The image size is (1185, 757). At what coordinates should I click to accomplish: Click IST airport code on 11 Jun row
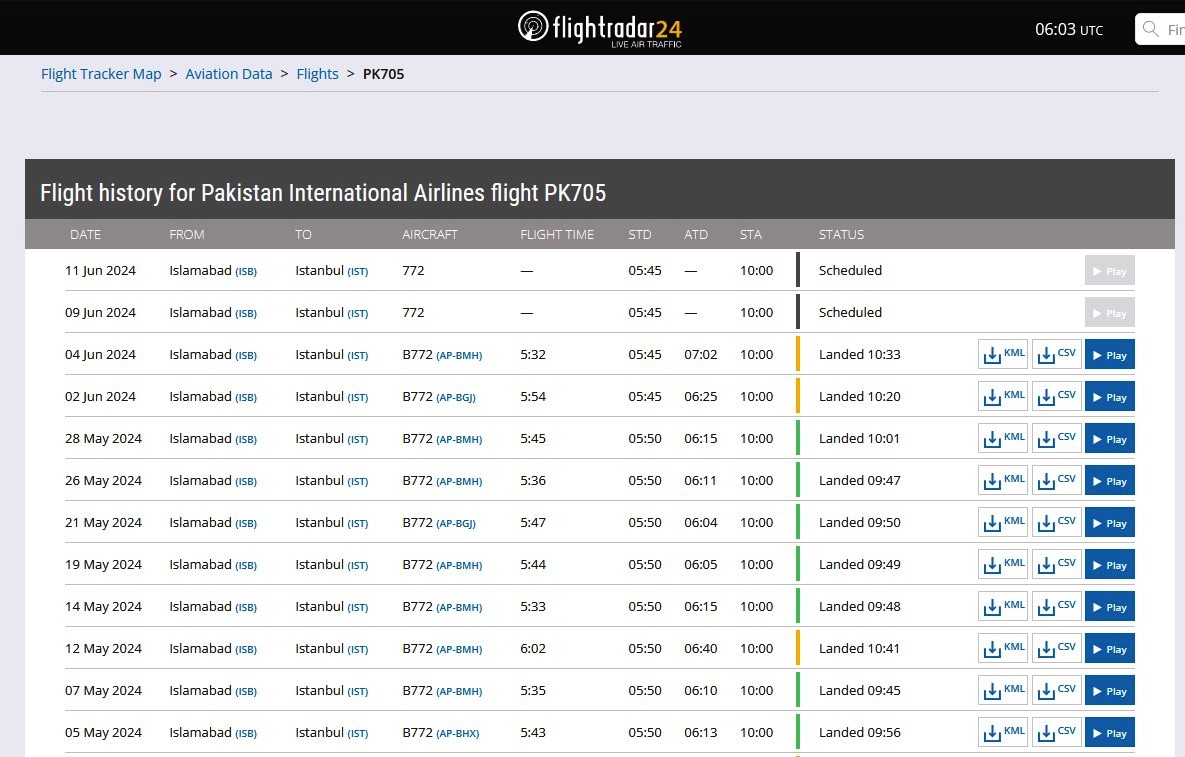pyautogui.click(x=357, y=272)
